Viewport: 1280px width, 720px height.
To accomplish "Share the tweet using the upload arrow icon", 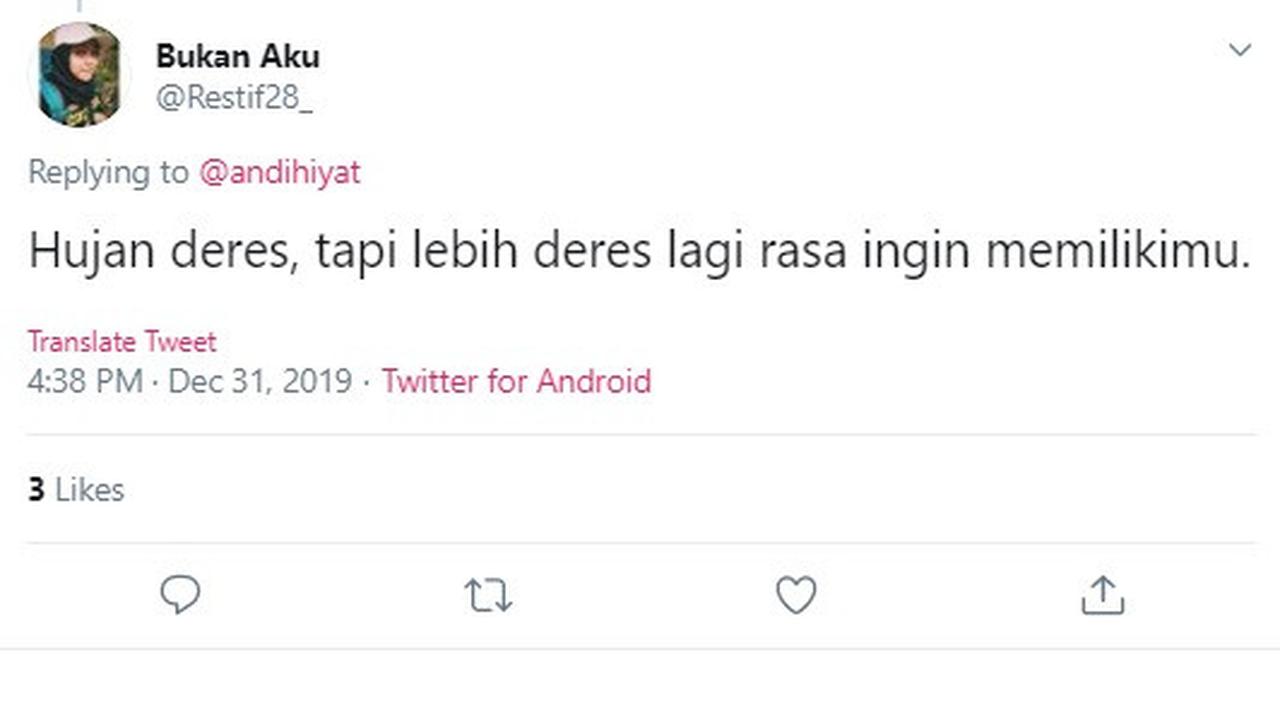I will (x=1102, y=596).
